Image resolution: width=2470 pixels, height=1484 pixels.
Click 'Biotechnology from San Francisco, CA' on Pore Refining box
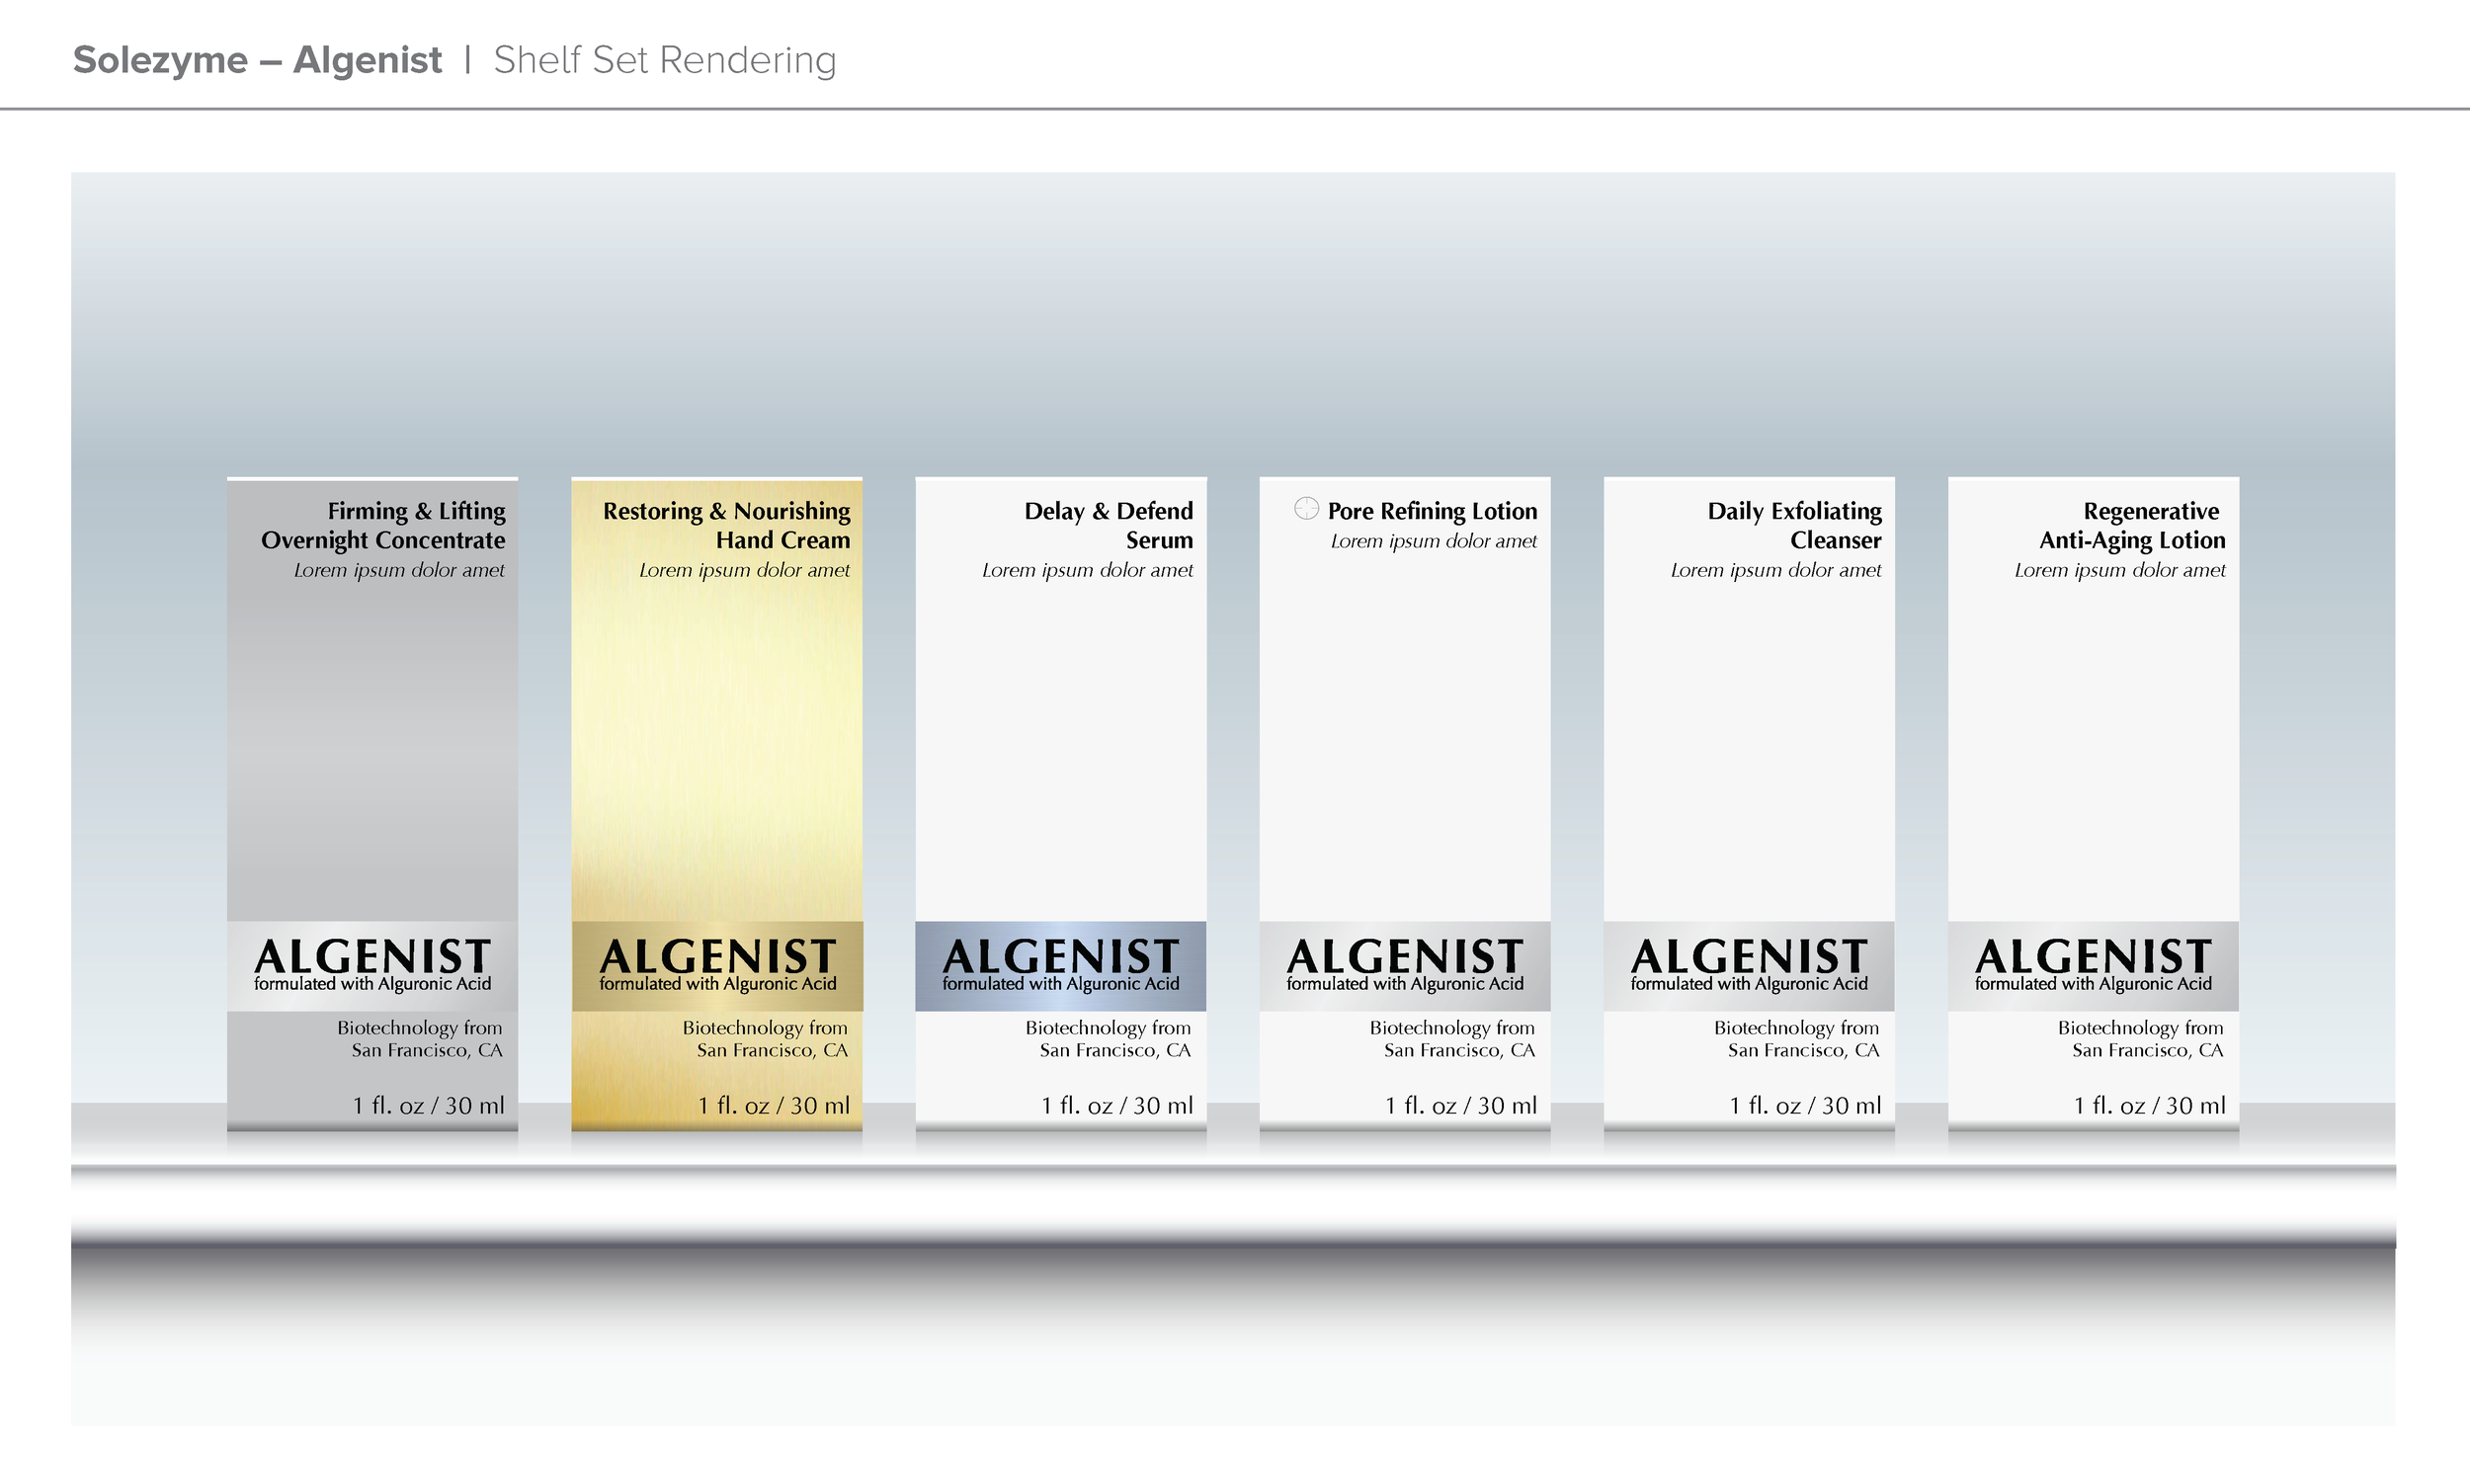1452,1039
